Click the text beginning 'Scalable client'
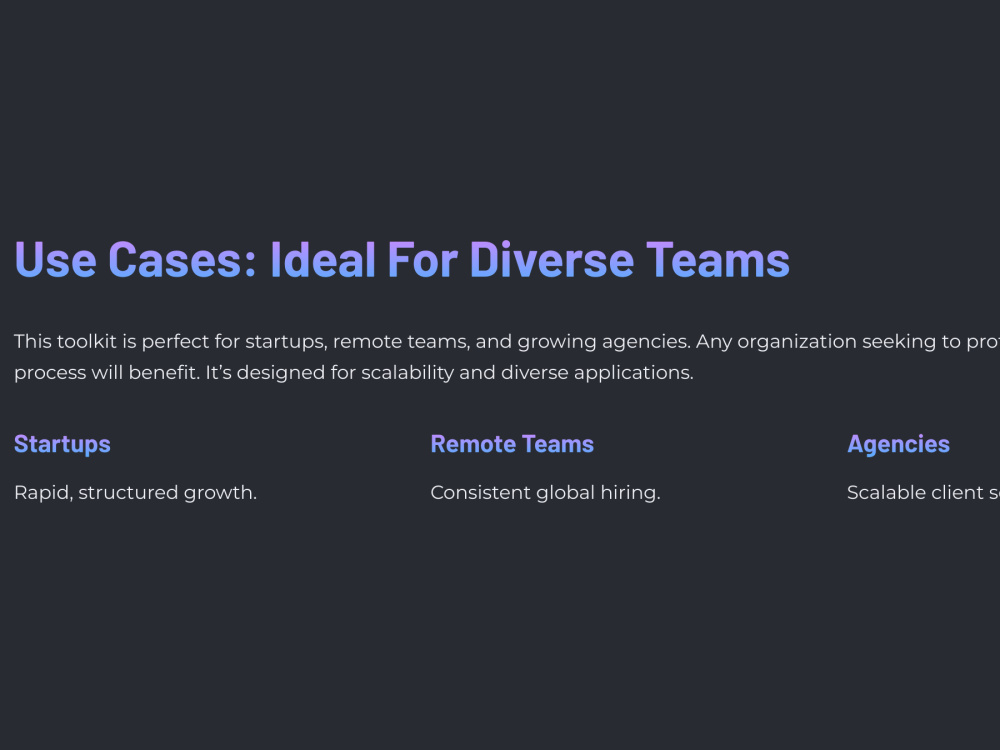Viewport: 1000px width, 750px height. tap(923, 492)
